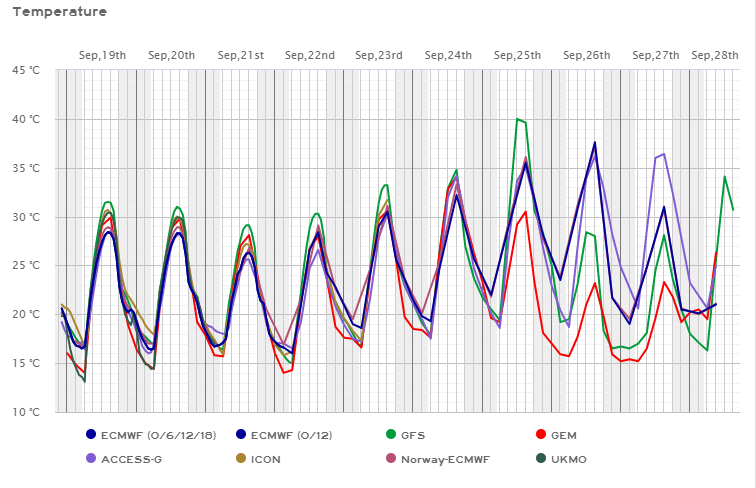The image size is (756, 488).
Task: Click the green GFS legend dot
Action: tap(391, 434)
